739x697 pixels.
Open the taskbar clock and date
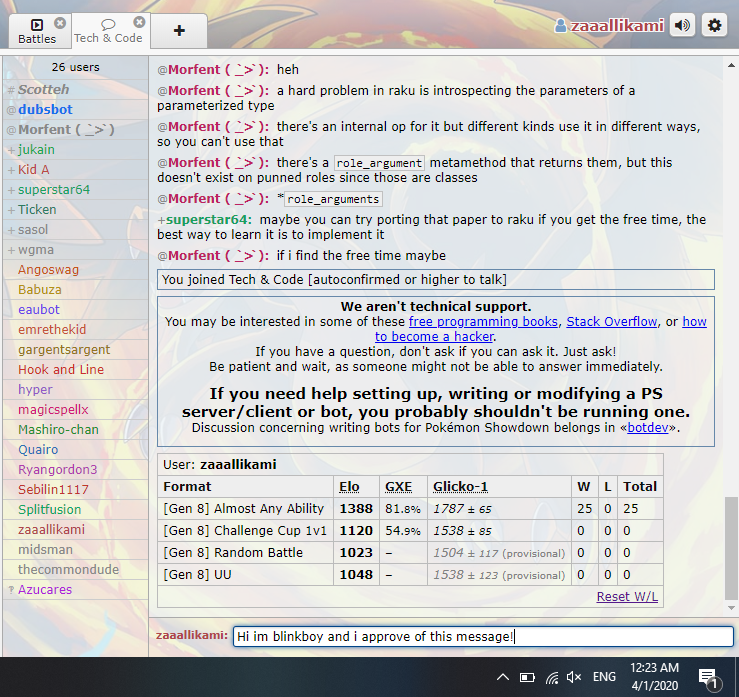[x=654, y=677]
